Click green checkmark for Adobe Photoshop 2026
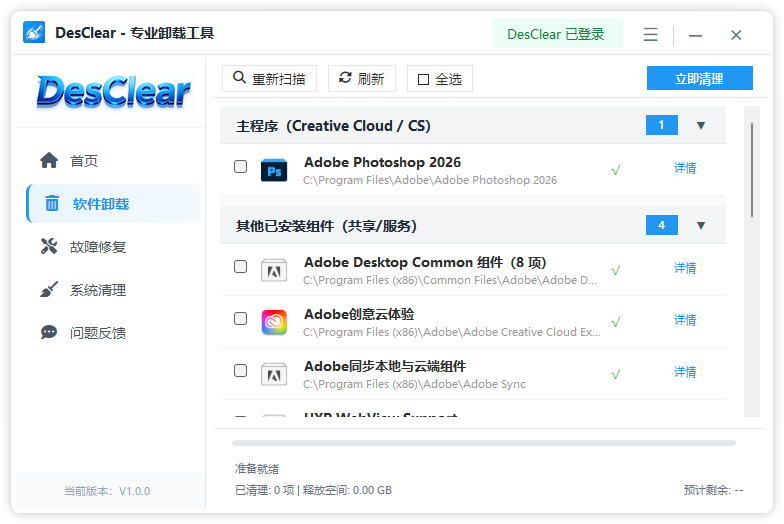Viewport: 784px width, 524px height. coord(616,170)
